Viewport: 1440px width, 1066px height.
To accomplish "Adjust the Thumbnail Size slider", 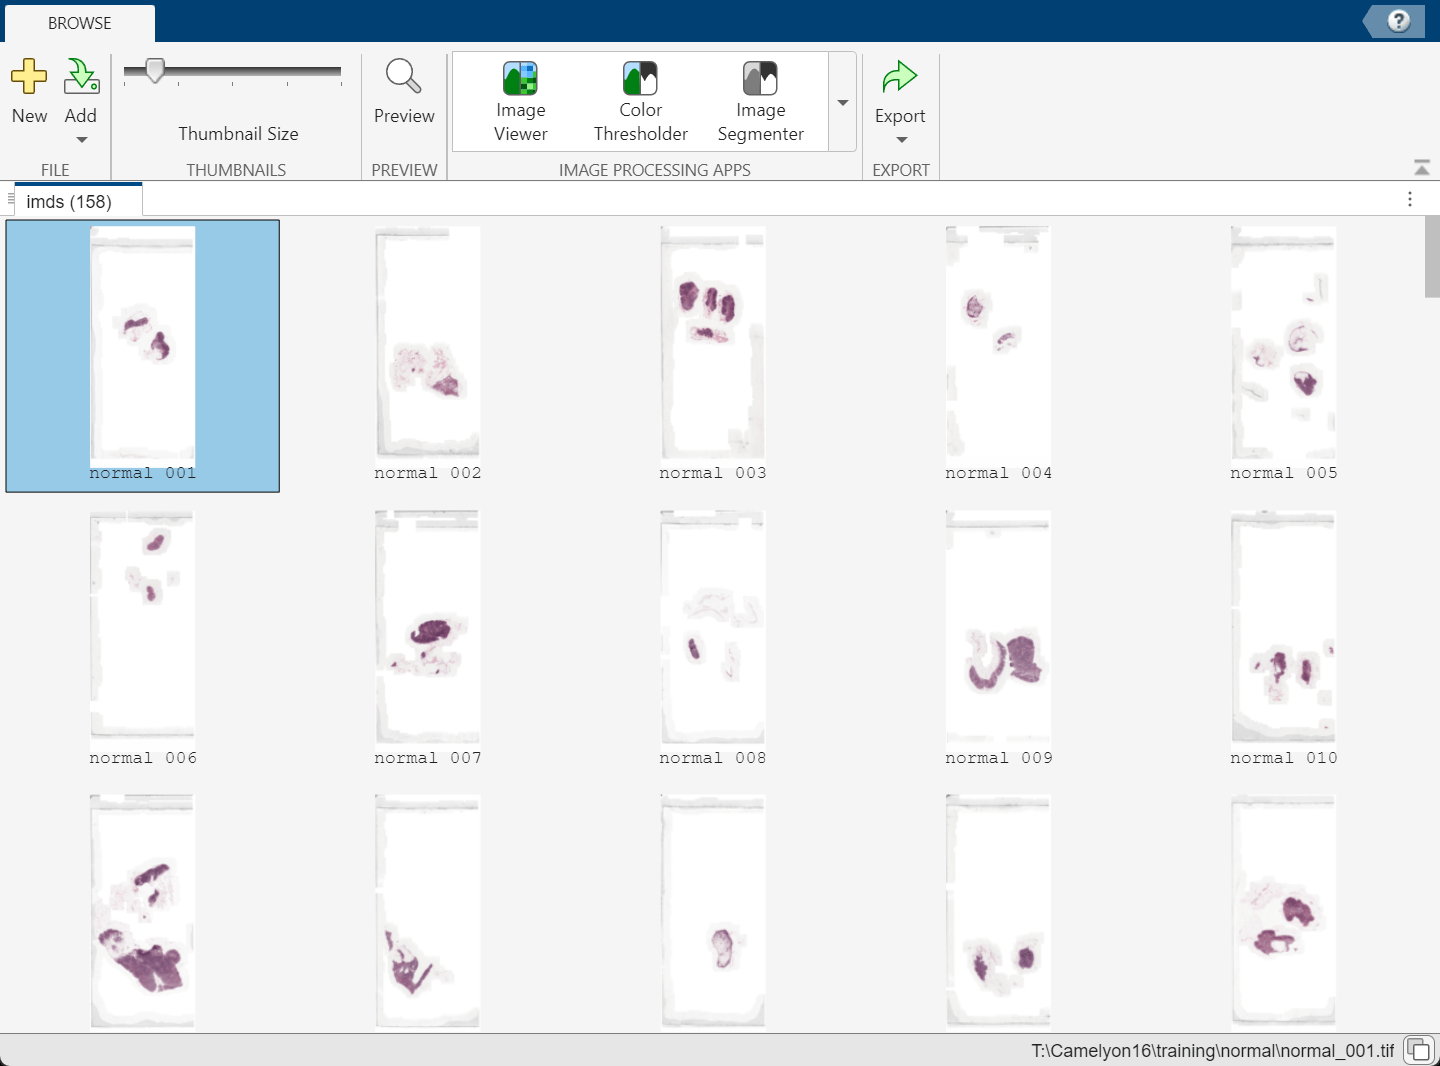I will tap(154, 71).
